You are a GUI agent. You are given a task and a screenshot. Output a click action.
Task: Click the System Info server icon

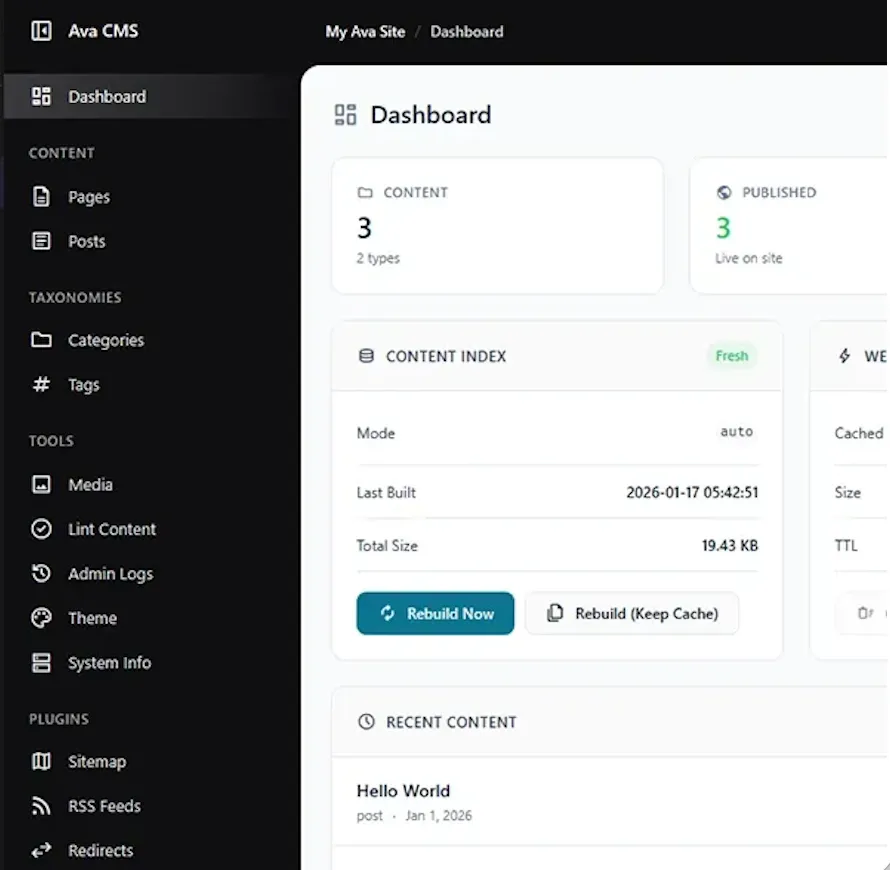(x=41, y=662)
